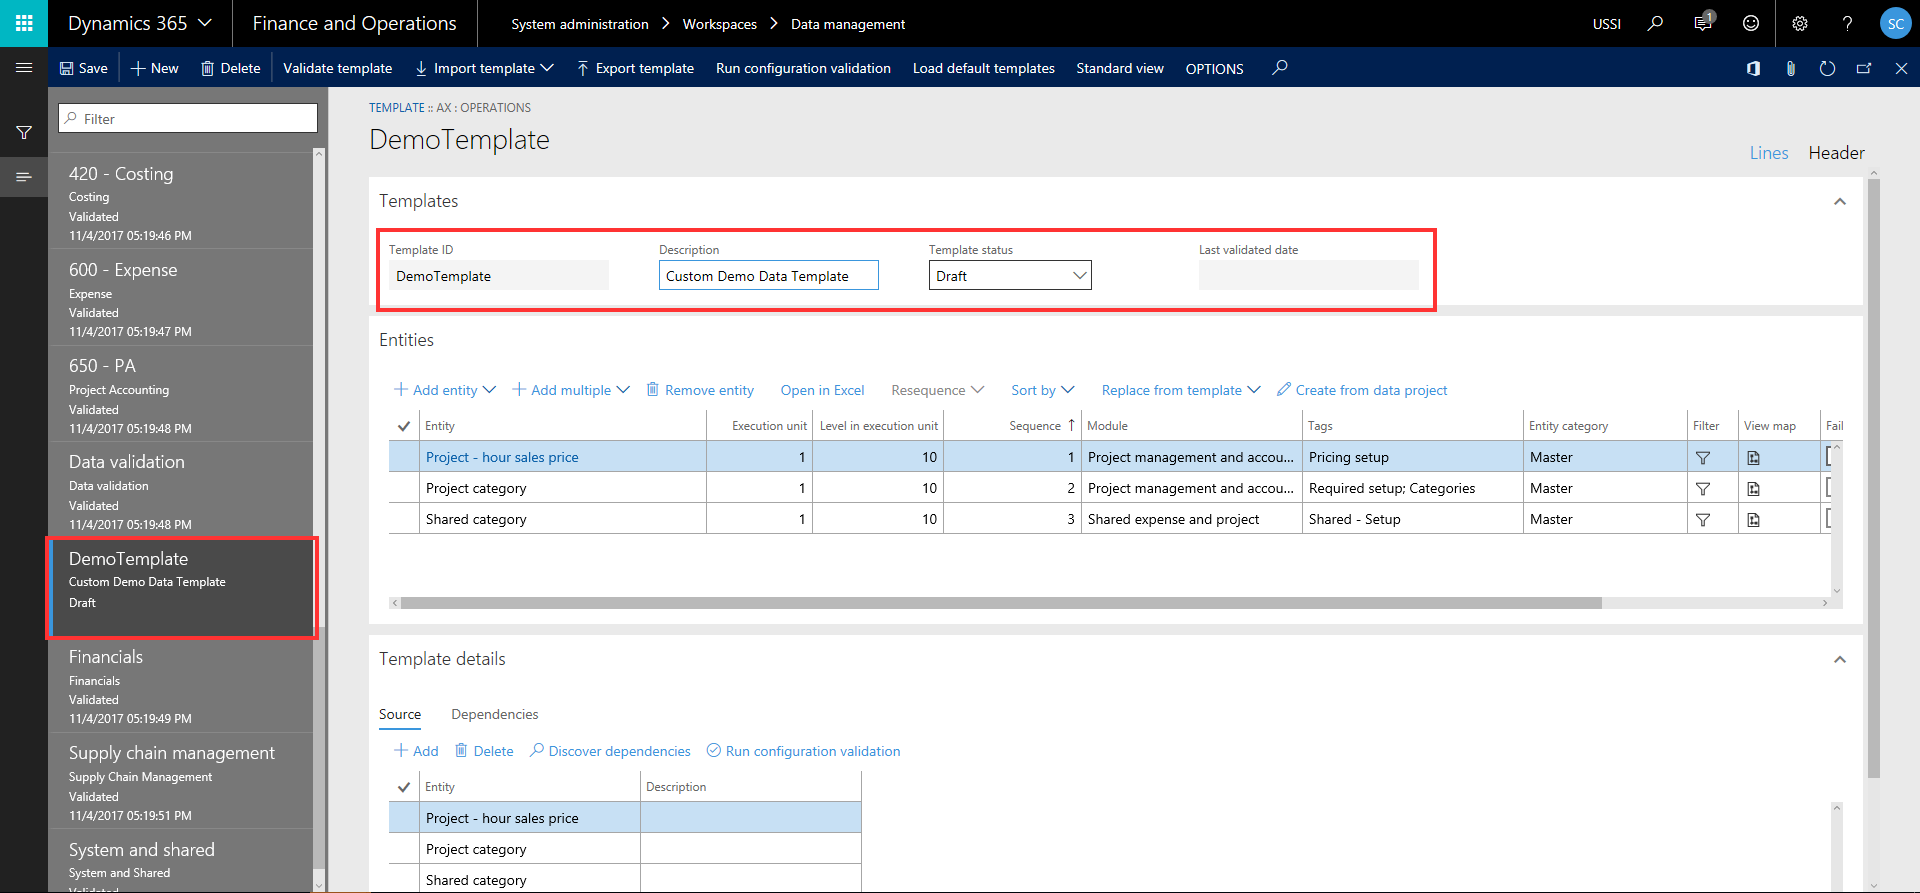Show the filter pane funnel icon

[24, 132]
